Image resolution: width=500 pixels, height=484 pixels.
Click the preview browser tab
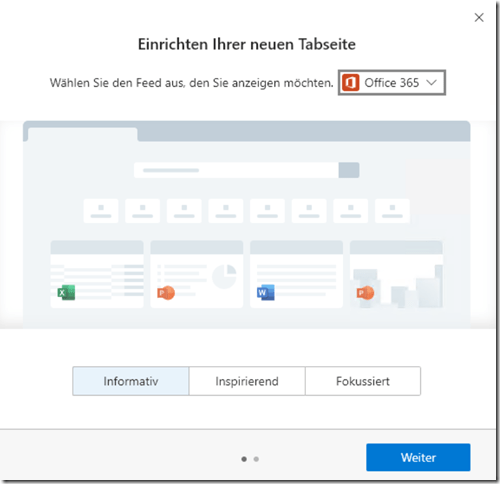click(83, 134)
